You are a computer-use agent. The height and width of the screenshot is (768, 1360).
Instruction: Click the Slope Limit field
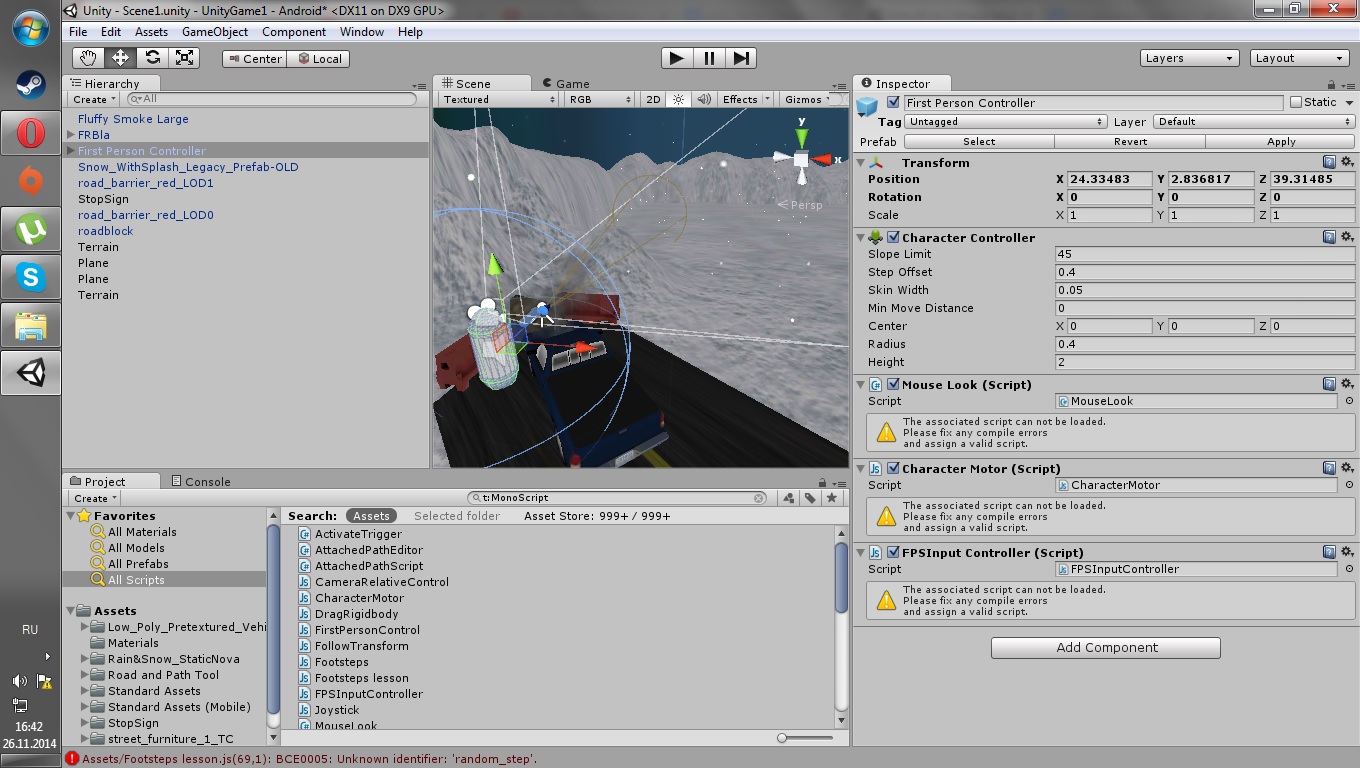tap(1205, 254)
